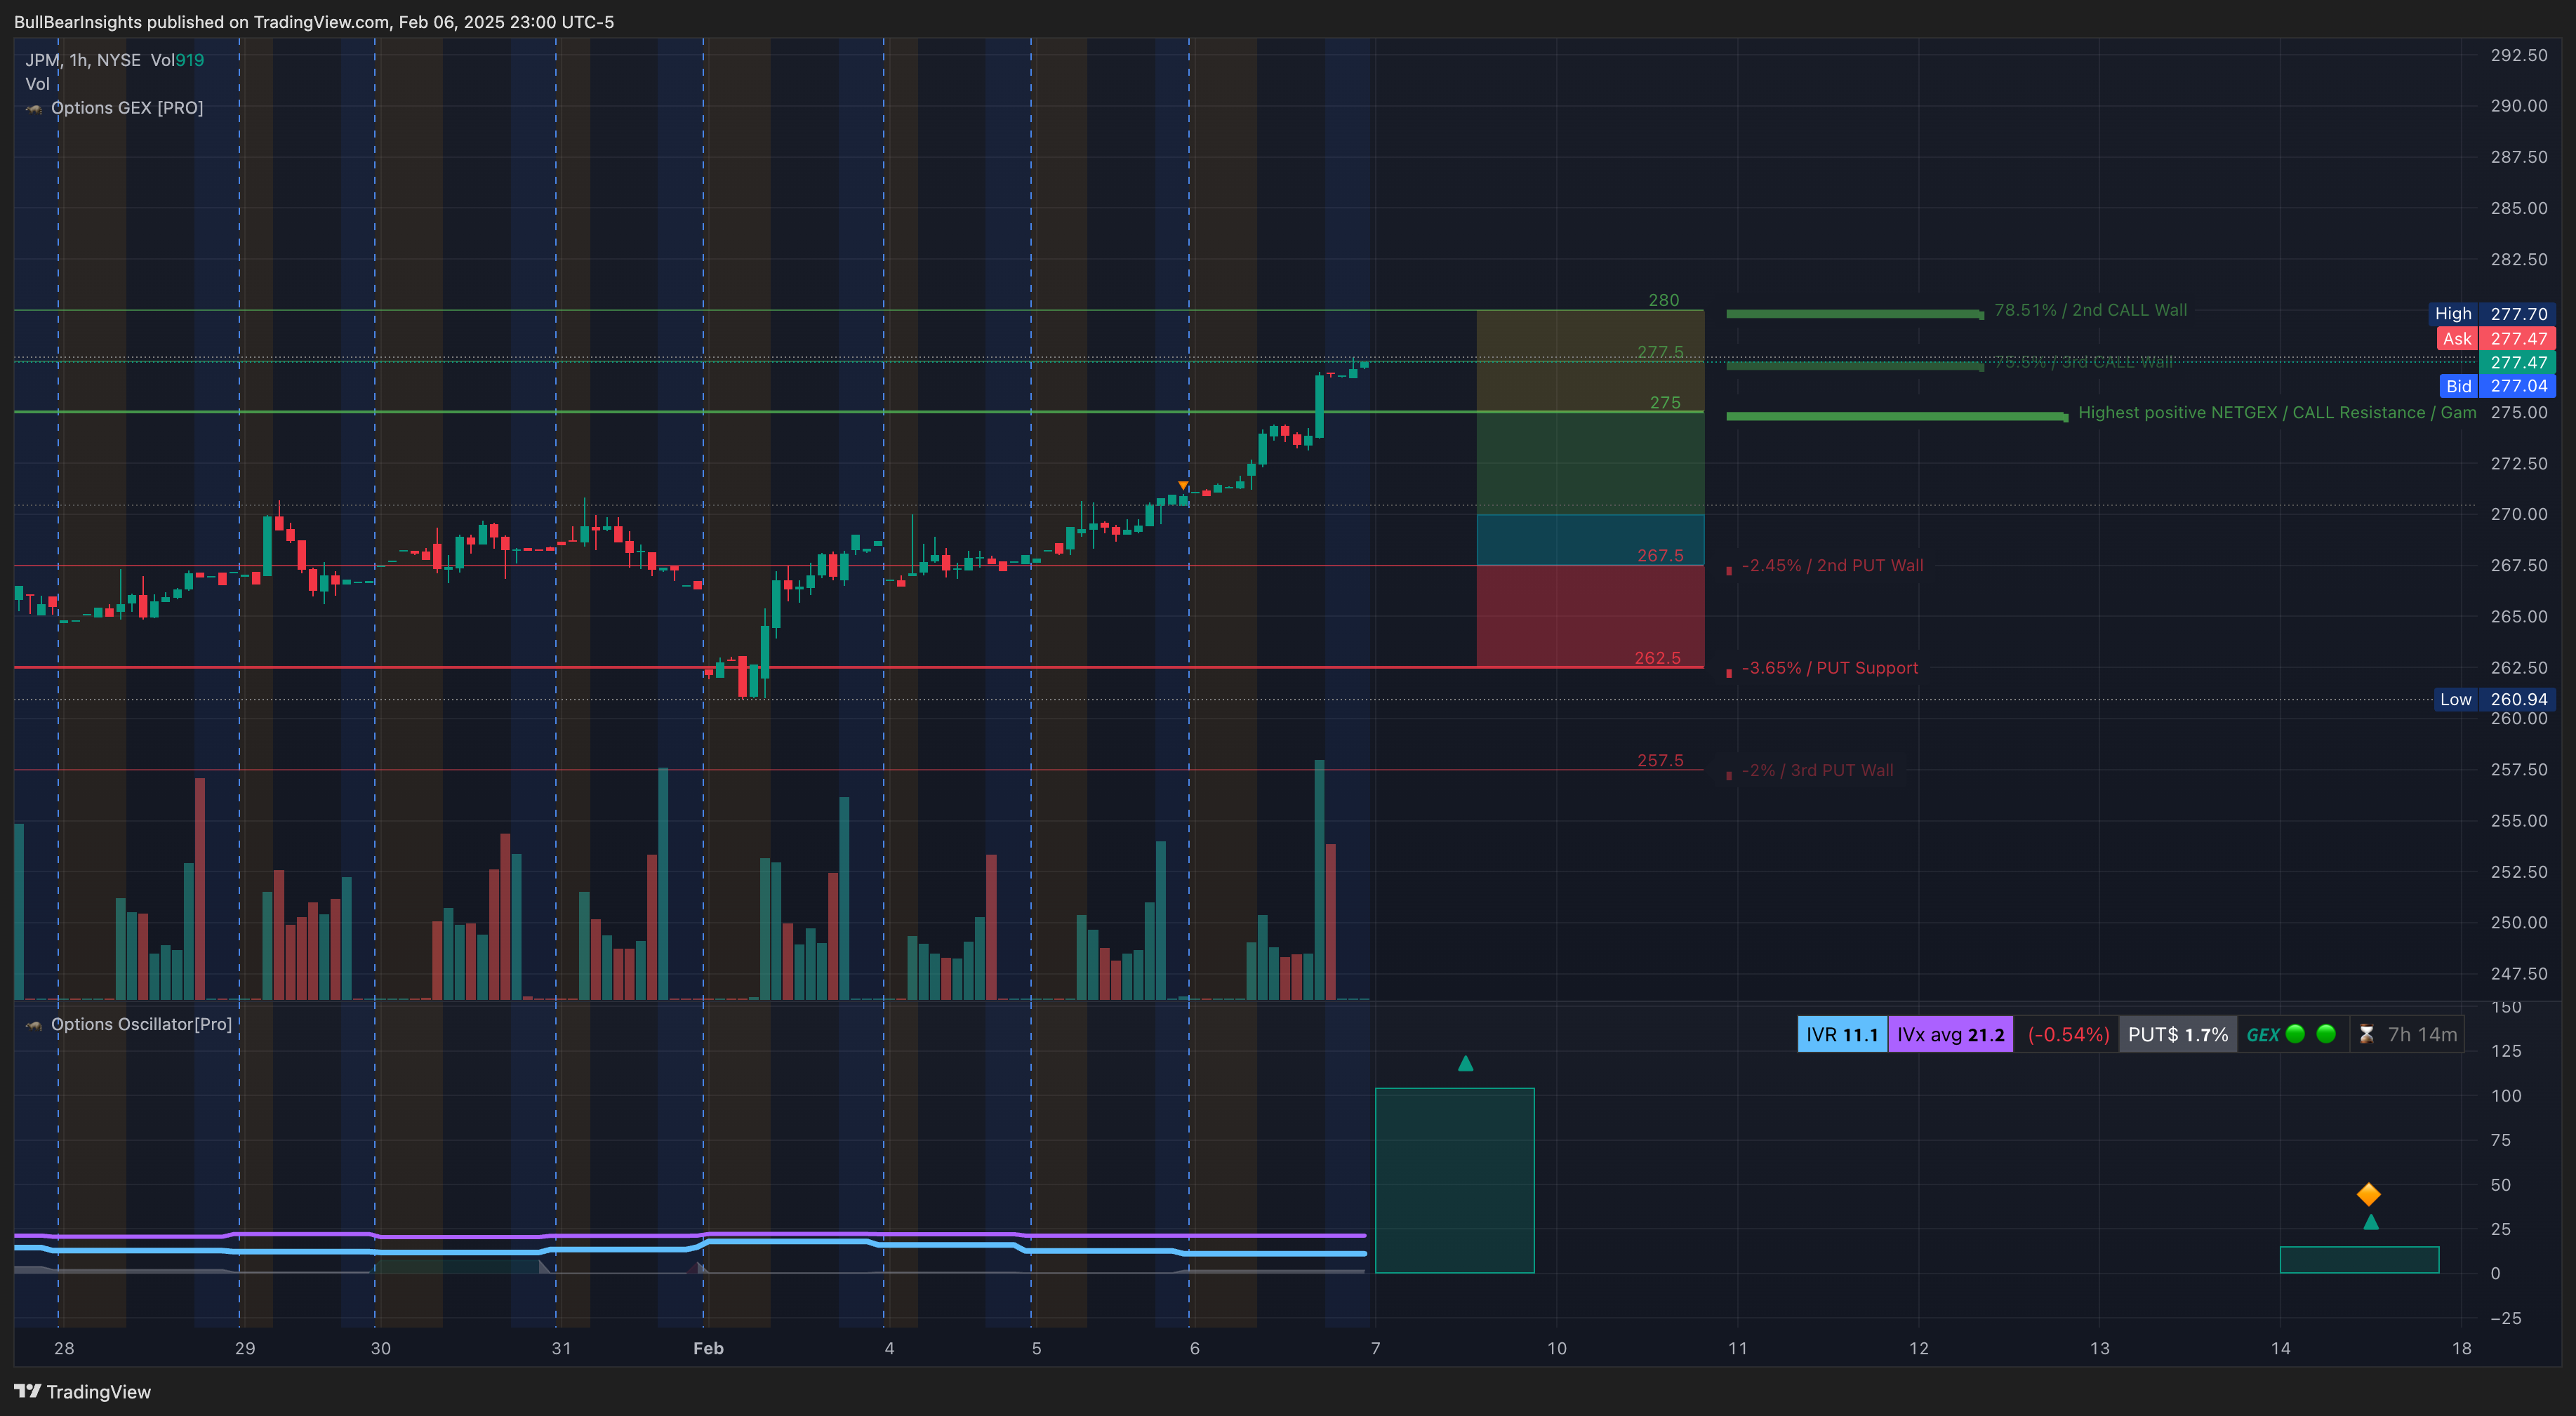Click the 'Highest positive NETGEX / CALL Resistance' label
The height and width of the screenshot is (1416, 2576).
point(2277,413)
